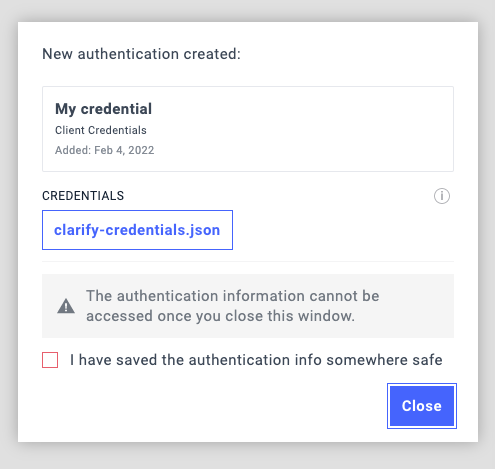Click the 'New authentication created:' heading
The height and width of the screenshot is (469, 495).
[141, 54]
